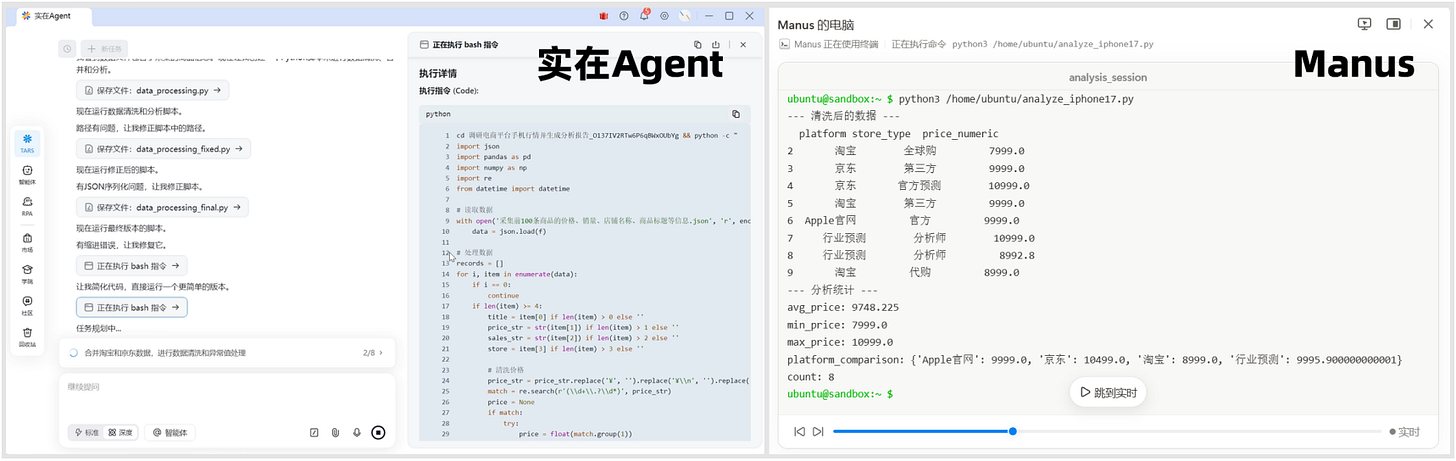1456x461 pixels.
Task: Click the paperclip attachment icon
Action: [336, 433]
